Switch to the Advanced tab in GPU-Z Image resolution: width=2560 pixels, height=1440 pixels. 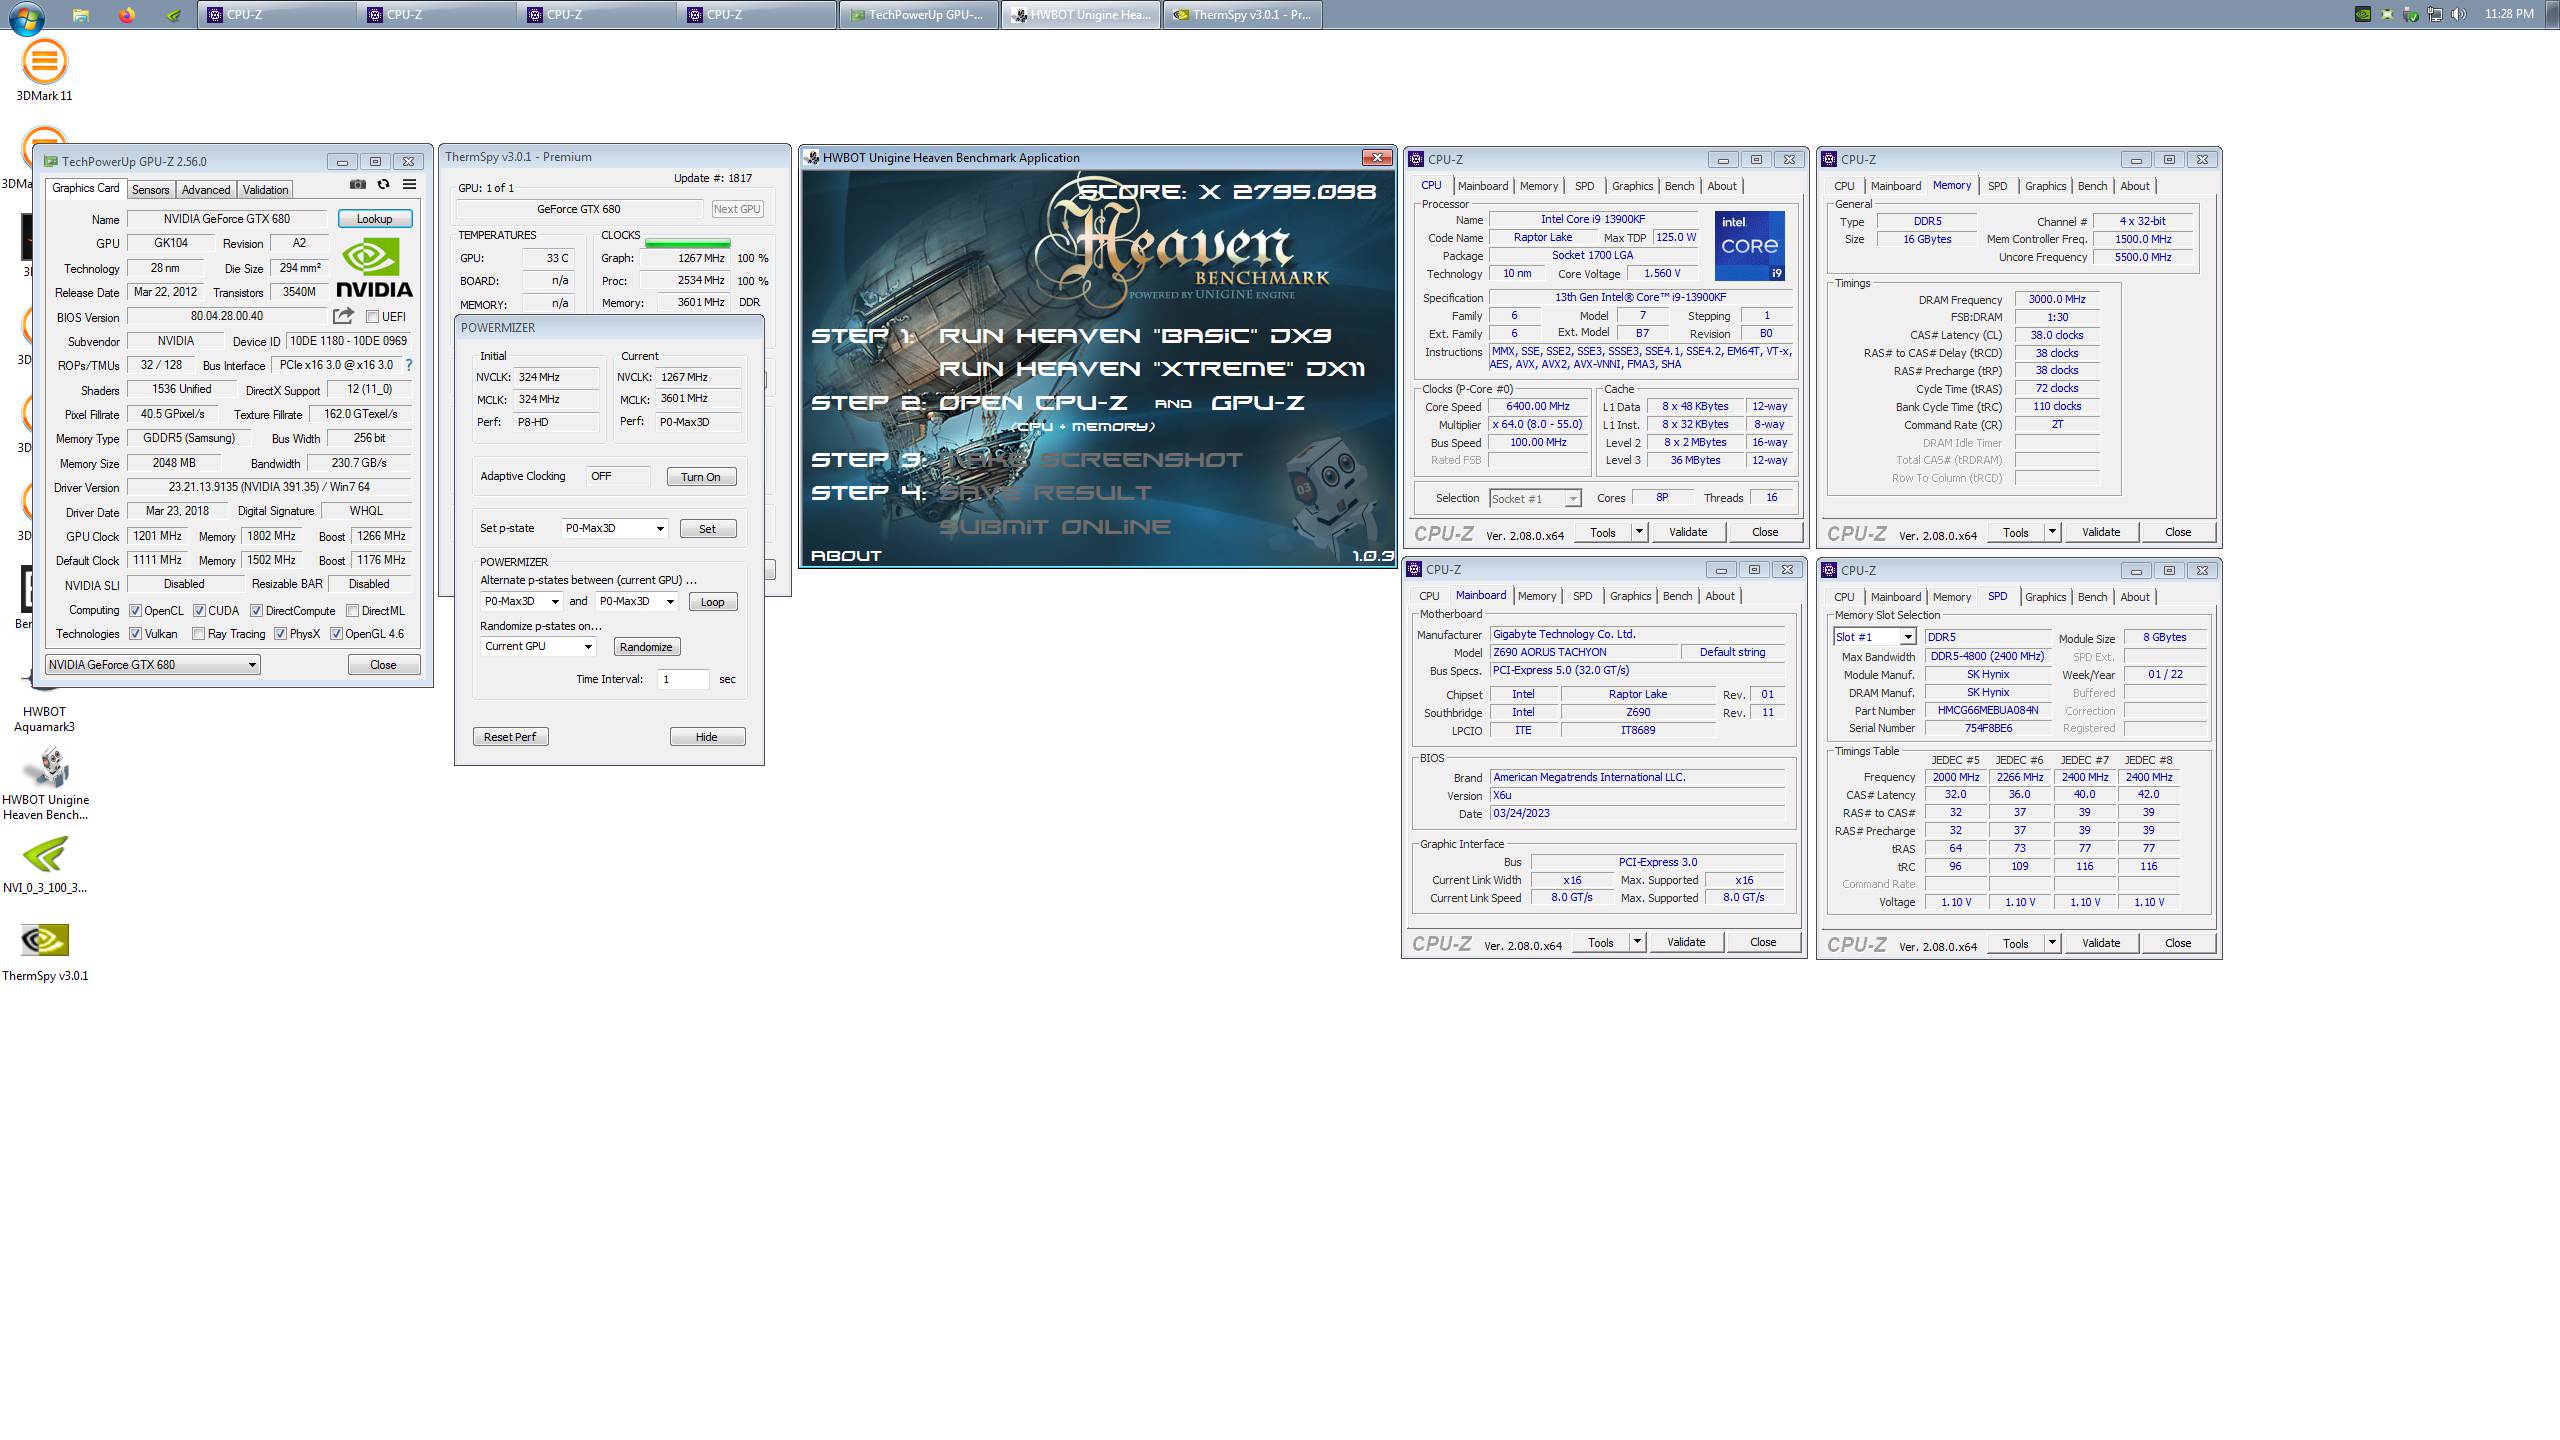pyautogui.click(x=206, y=190)
